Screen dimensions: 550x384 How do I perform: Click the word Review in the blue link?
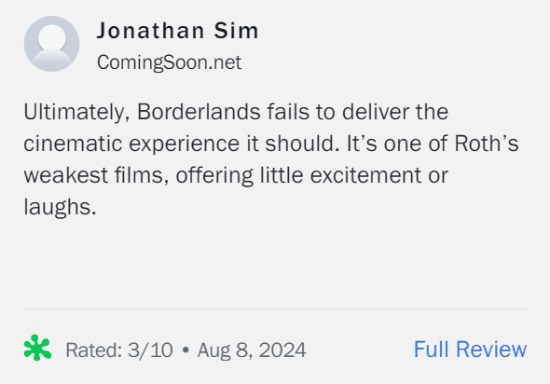491,349
